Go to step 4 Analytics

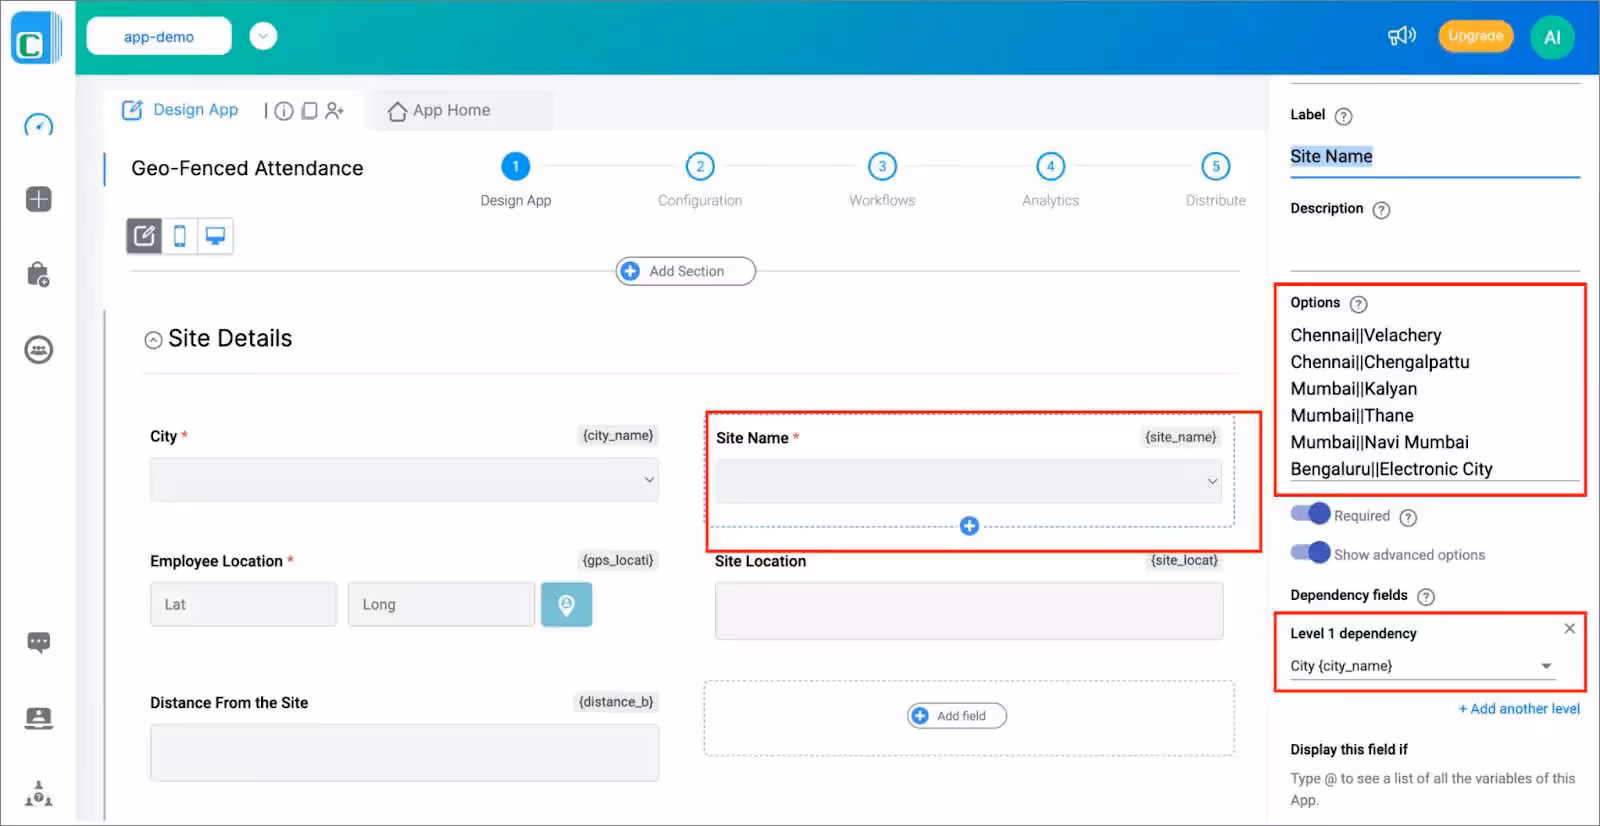[x=1050, y=167]
